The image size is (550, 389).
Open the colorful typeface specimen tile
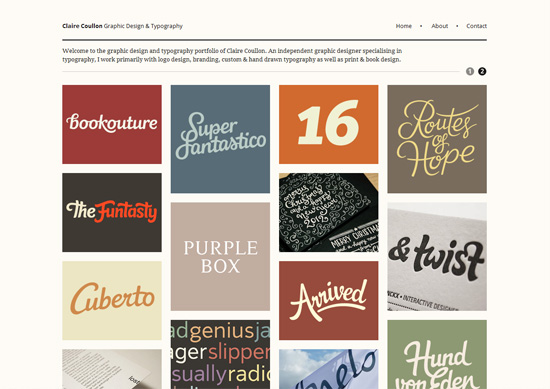(x=220, y=354)
